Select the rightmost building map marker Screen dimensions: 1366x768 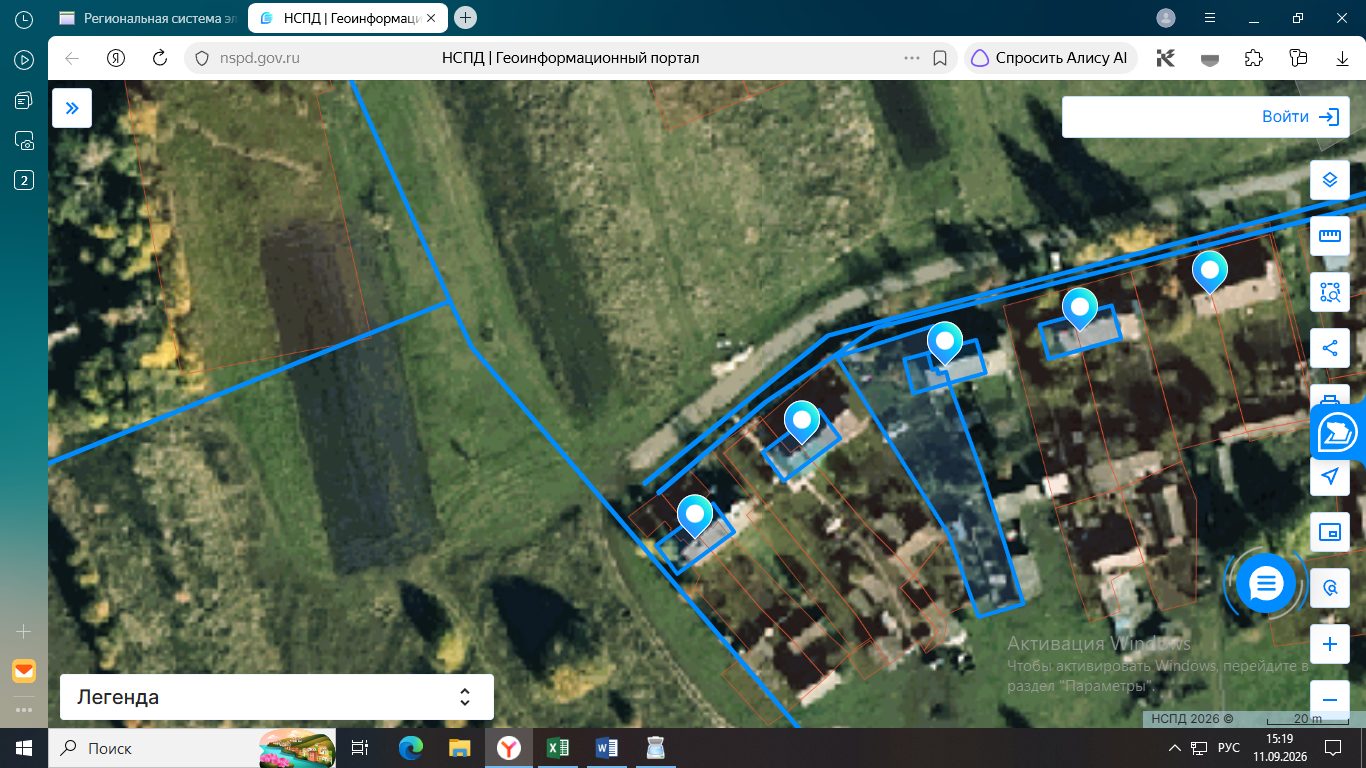click(x=1210, y=272)
